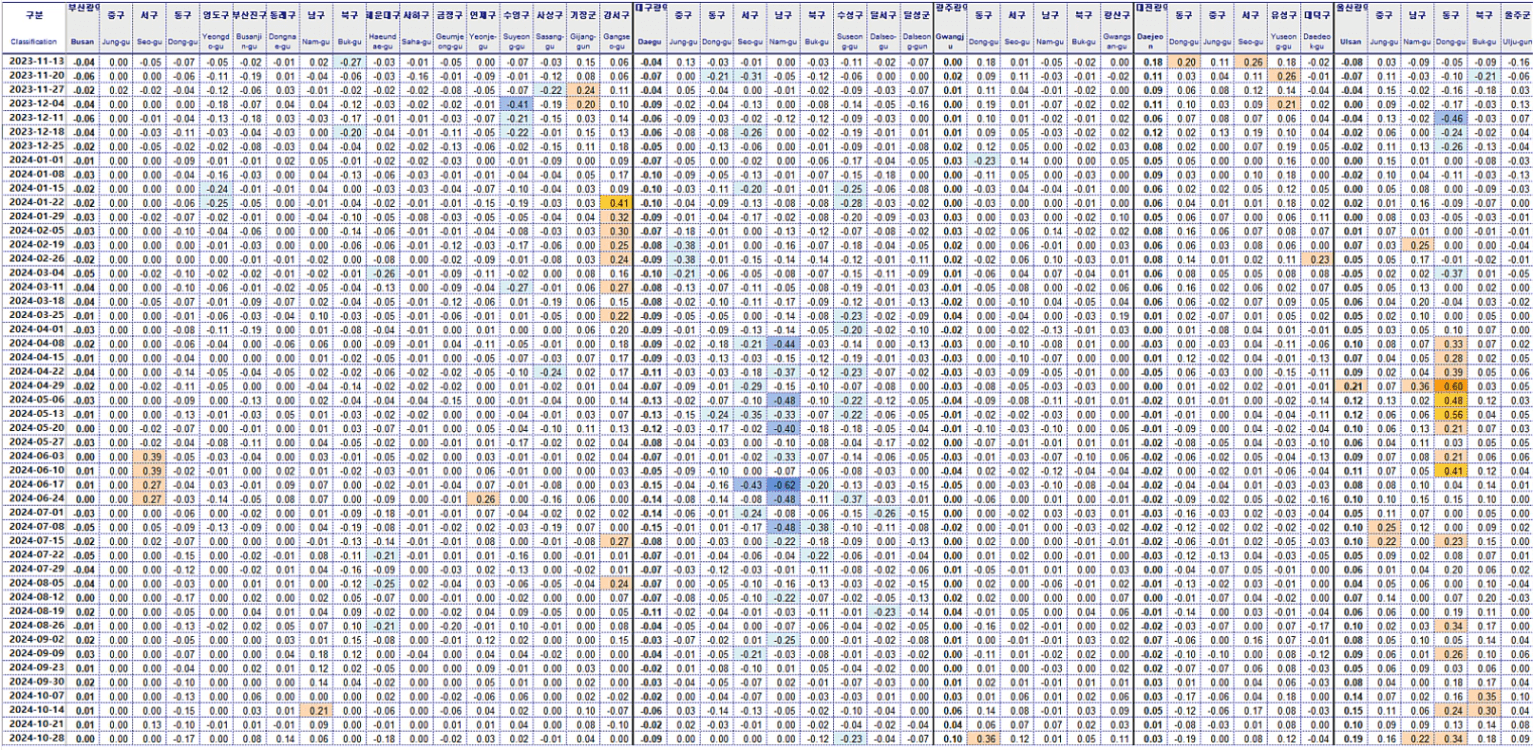
Task: Click the 2023-11-27 date row label
Action: pyautogui.click(x=33, y=89)
